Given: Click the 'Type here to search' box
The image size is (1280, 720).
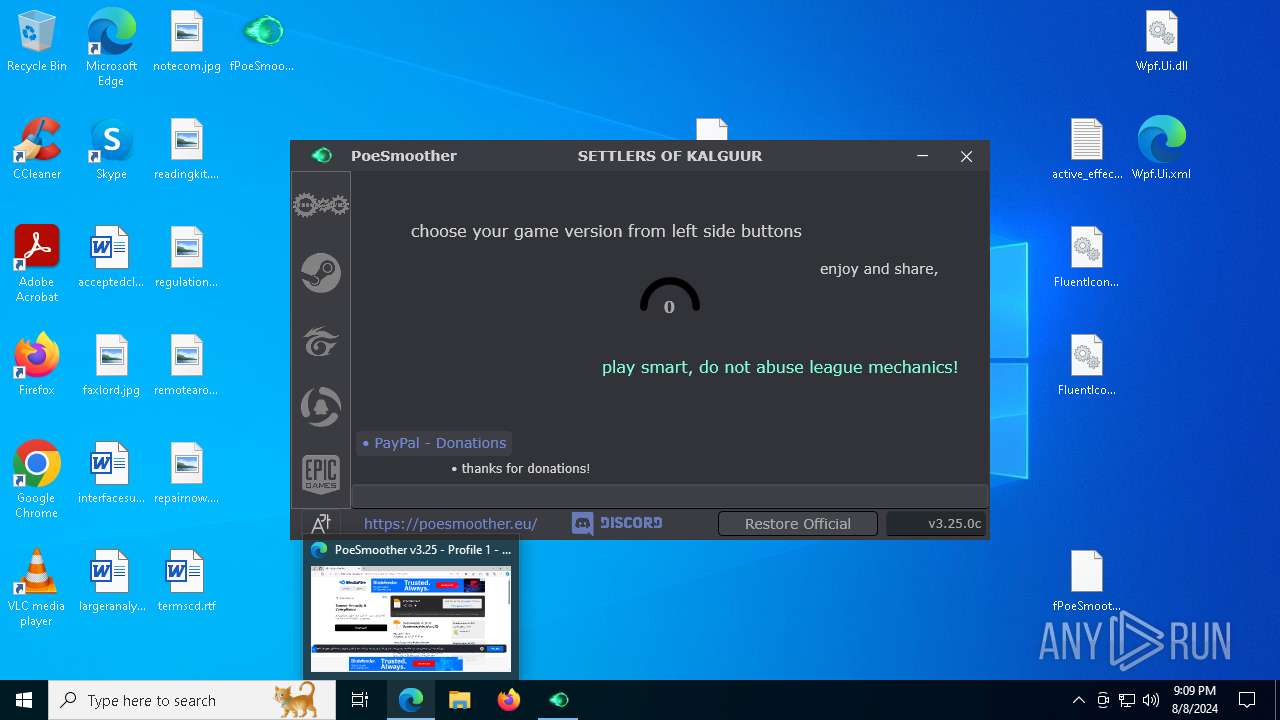Looking at the screenshot, I should [x=192, y=700].
